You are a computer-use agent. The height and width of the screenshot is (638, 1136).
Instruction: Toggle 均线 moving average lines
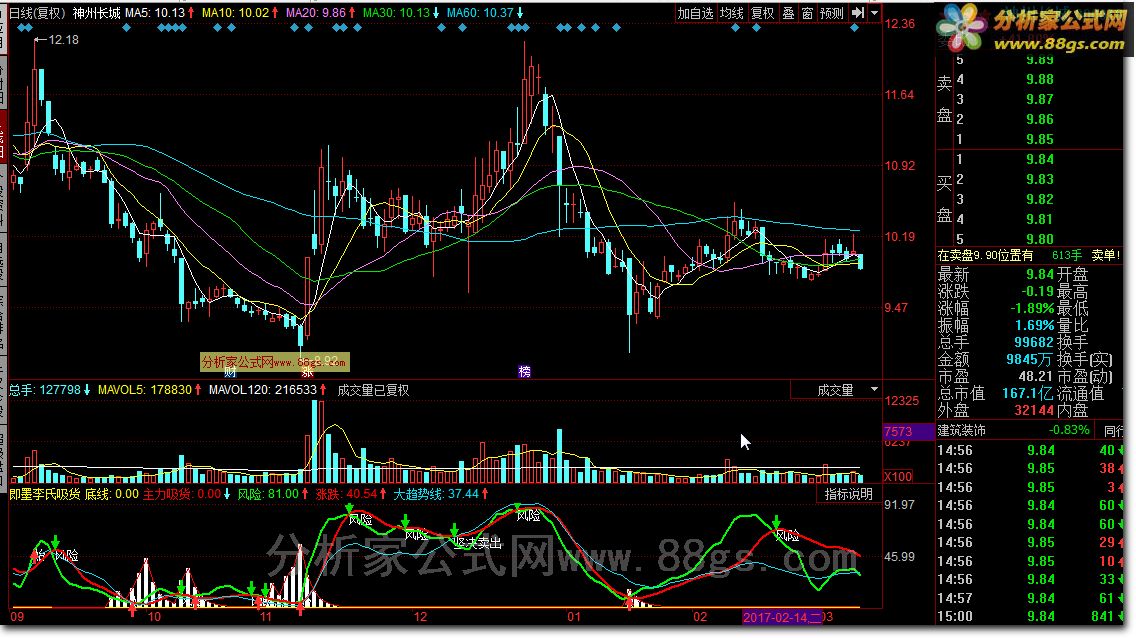coord(732,13)
